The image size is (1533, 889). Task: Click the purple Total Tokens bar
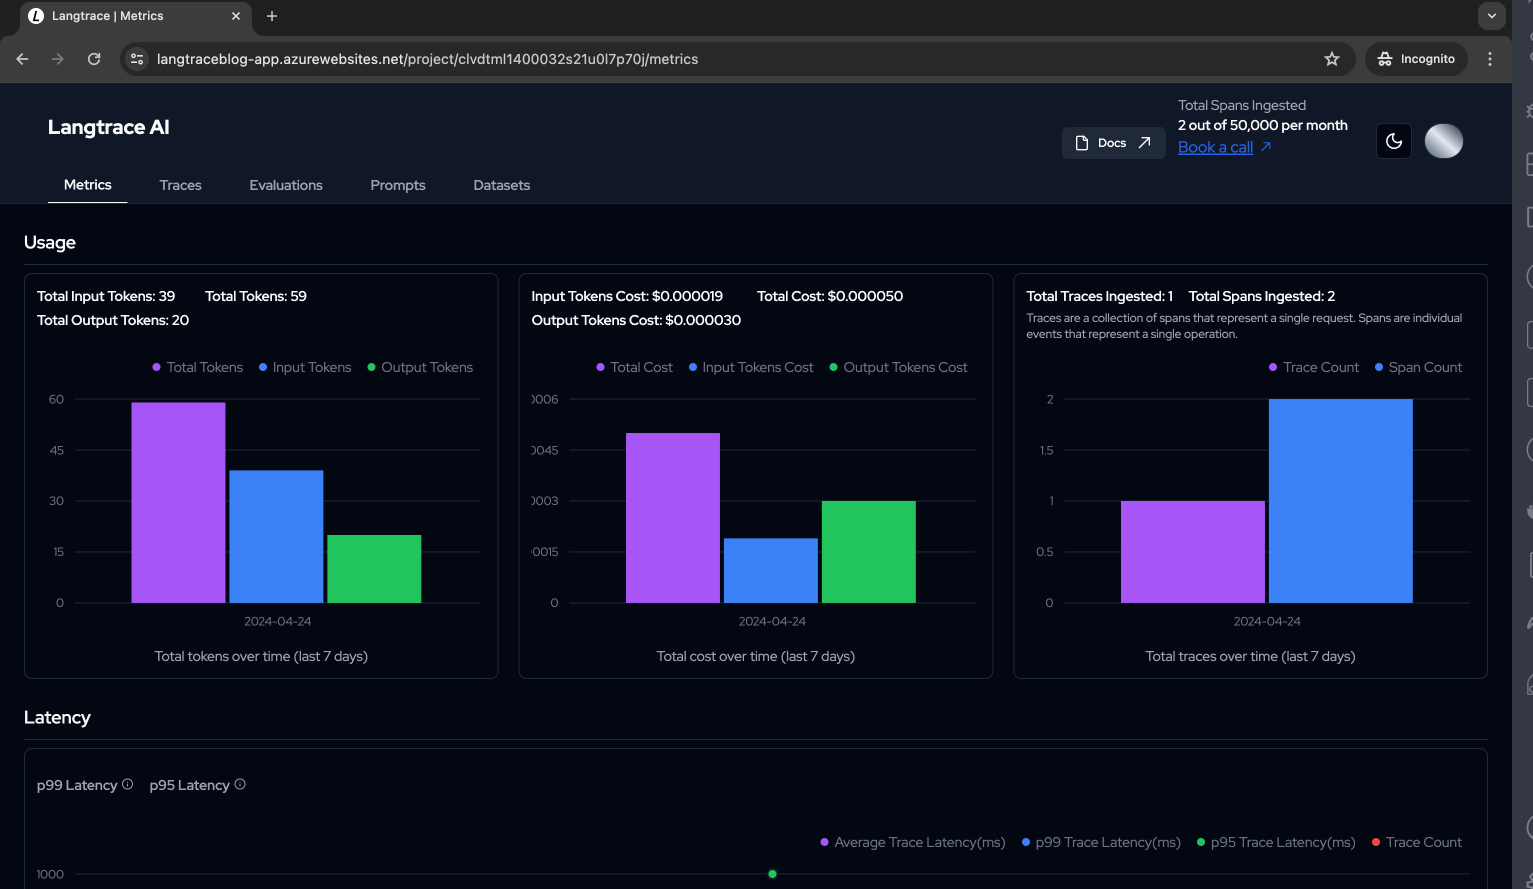(x=178, y=503)
